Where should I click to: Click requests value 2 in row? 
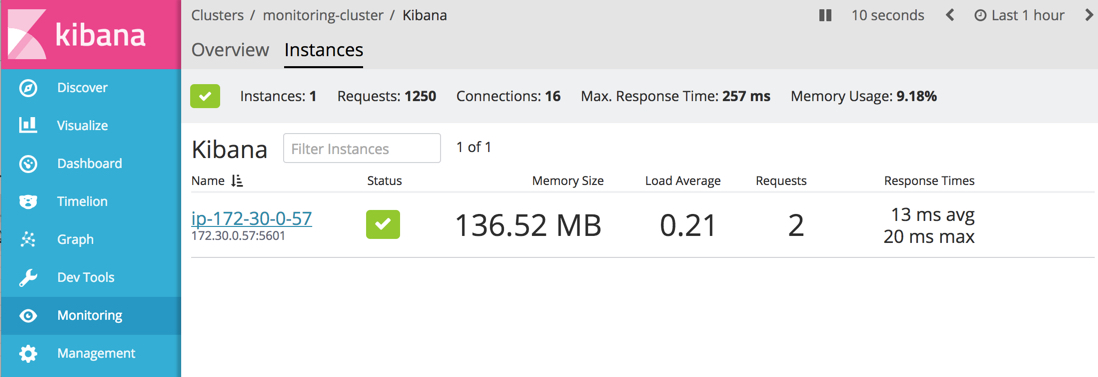tap(795, 226)
